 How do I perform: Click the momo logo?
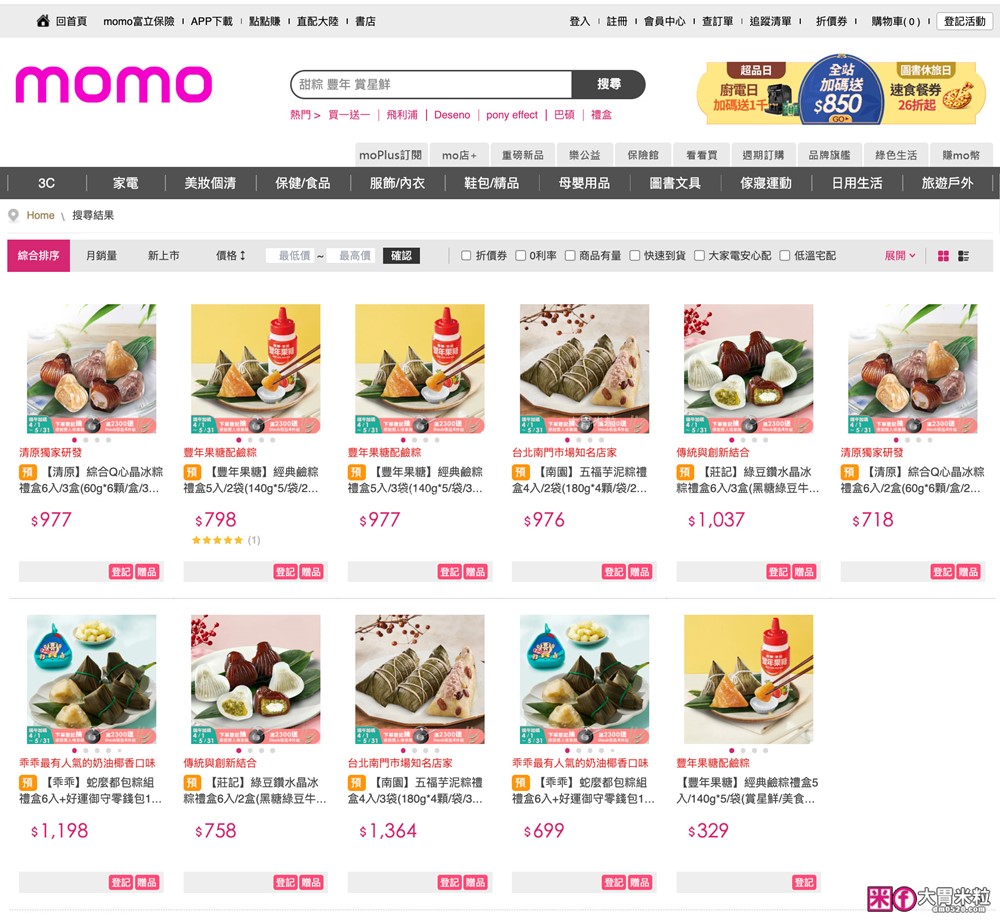click(114, 84)
